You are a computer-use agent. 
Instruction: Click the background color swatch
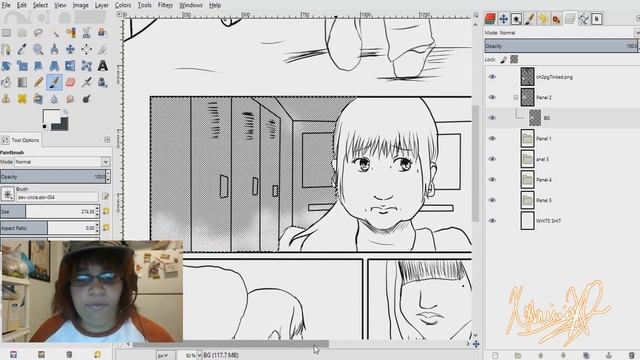tap(61, 124)
